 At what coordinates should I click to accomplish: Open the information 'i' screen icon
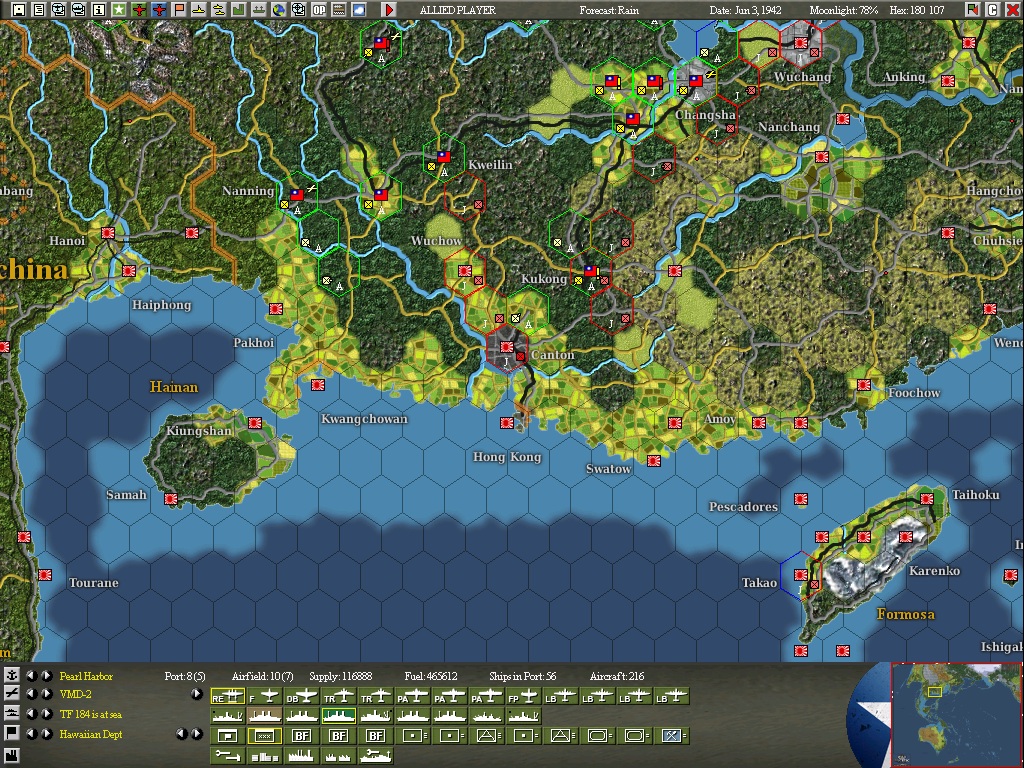99,10
